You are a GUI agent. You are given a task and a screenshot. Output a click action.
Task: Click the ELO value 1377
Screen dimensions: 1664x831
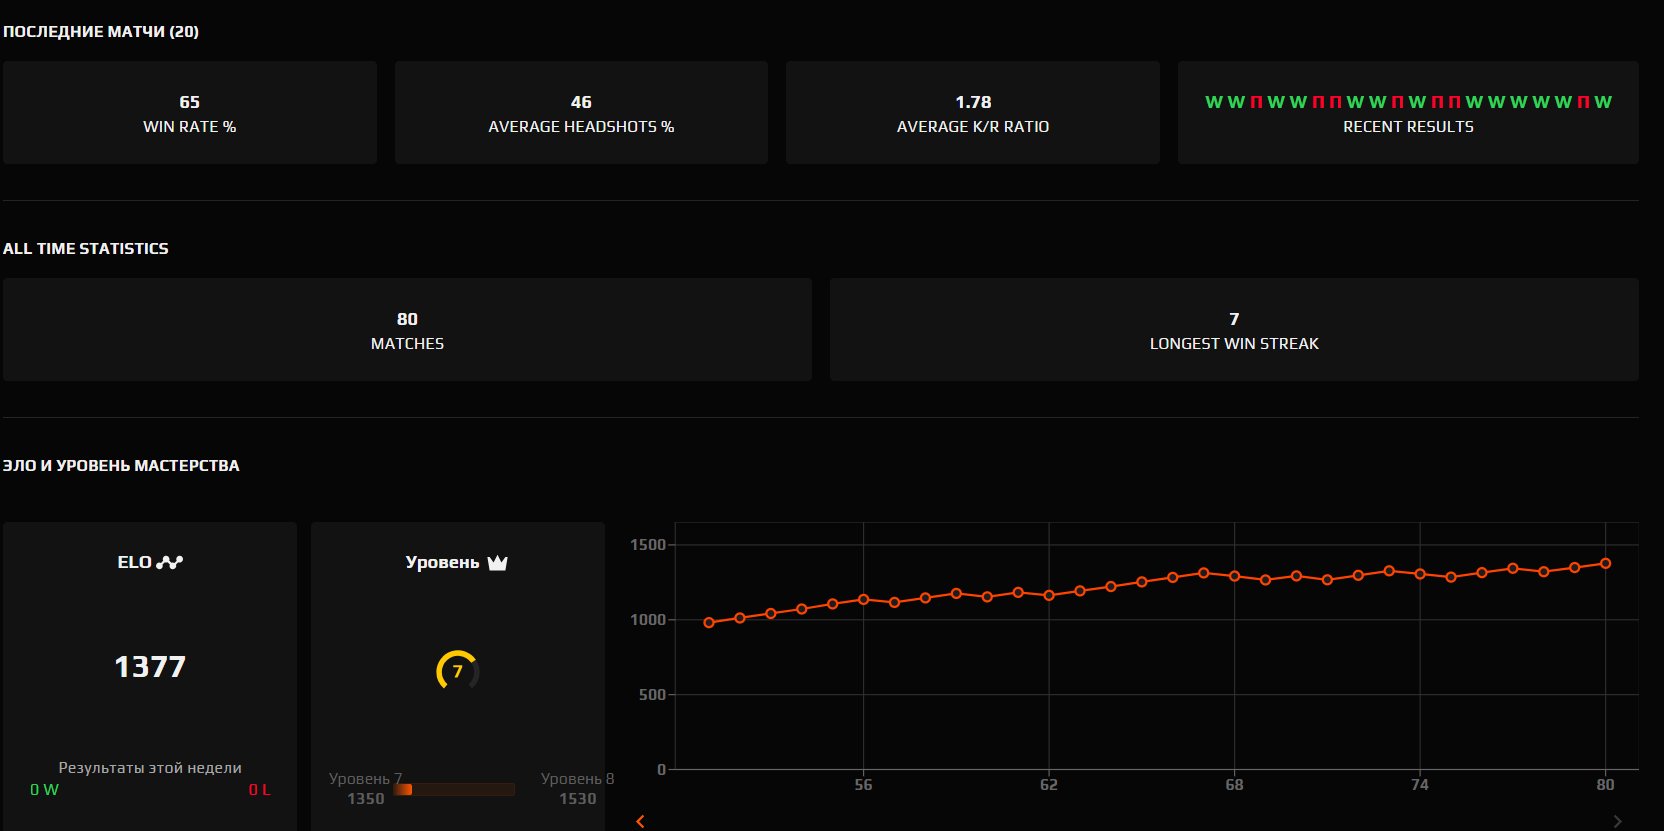(x=150, y=667)
